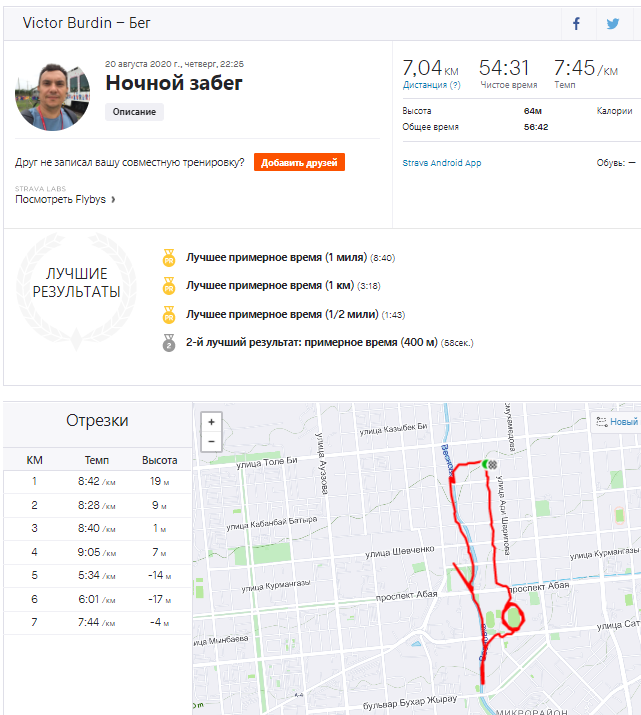Zoom out on the route map

click(211, 441)
